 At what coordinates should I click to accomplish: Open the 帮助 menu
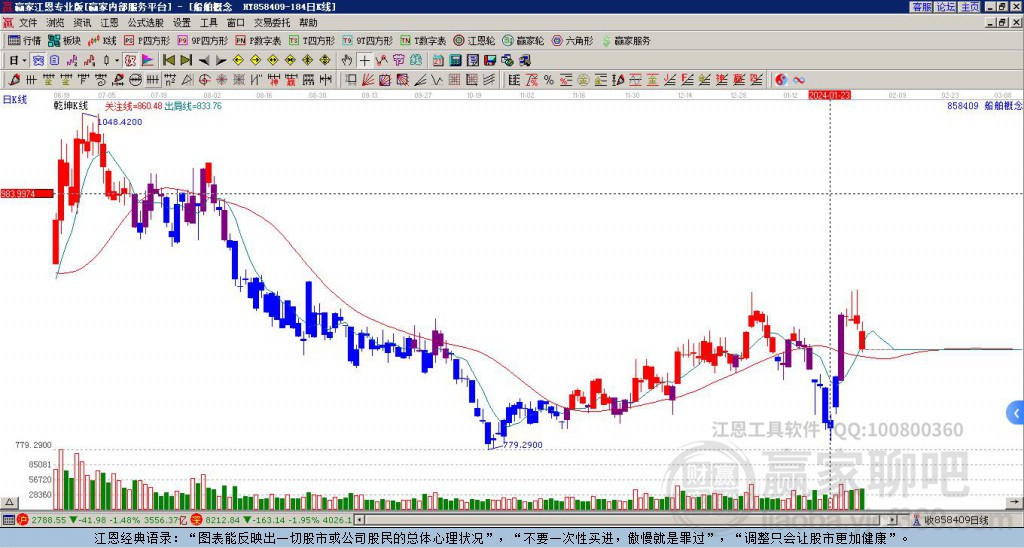click(x=308, y=23)
